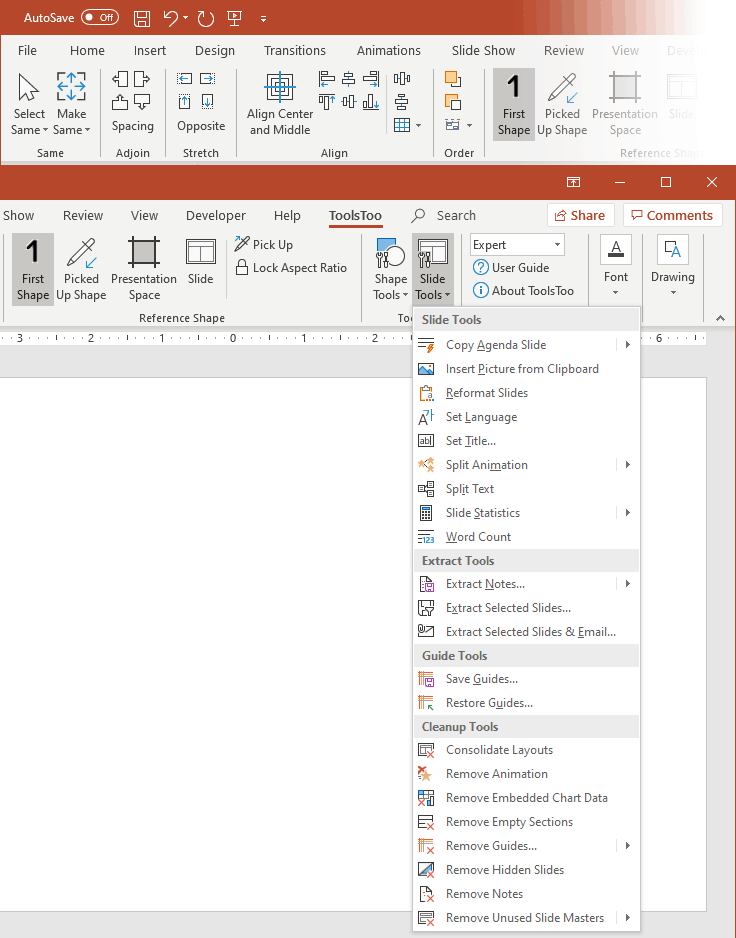Viewport: 736px width, 938px height.
Task: Expand the Shape Tools dropdown
Action: tap(390, 270)
